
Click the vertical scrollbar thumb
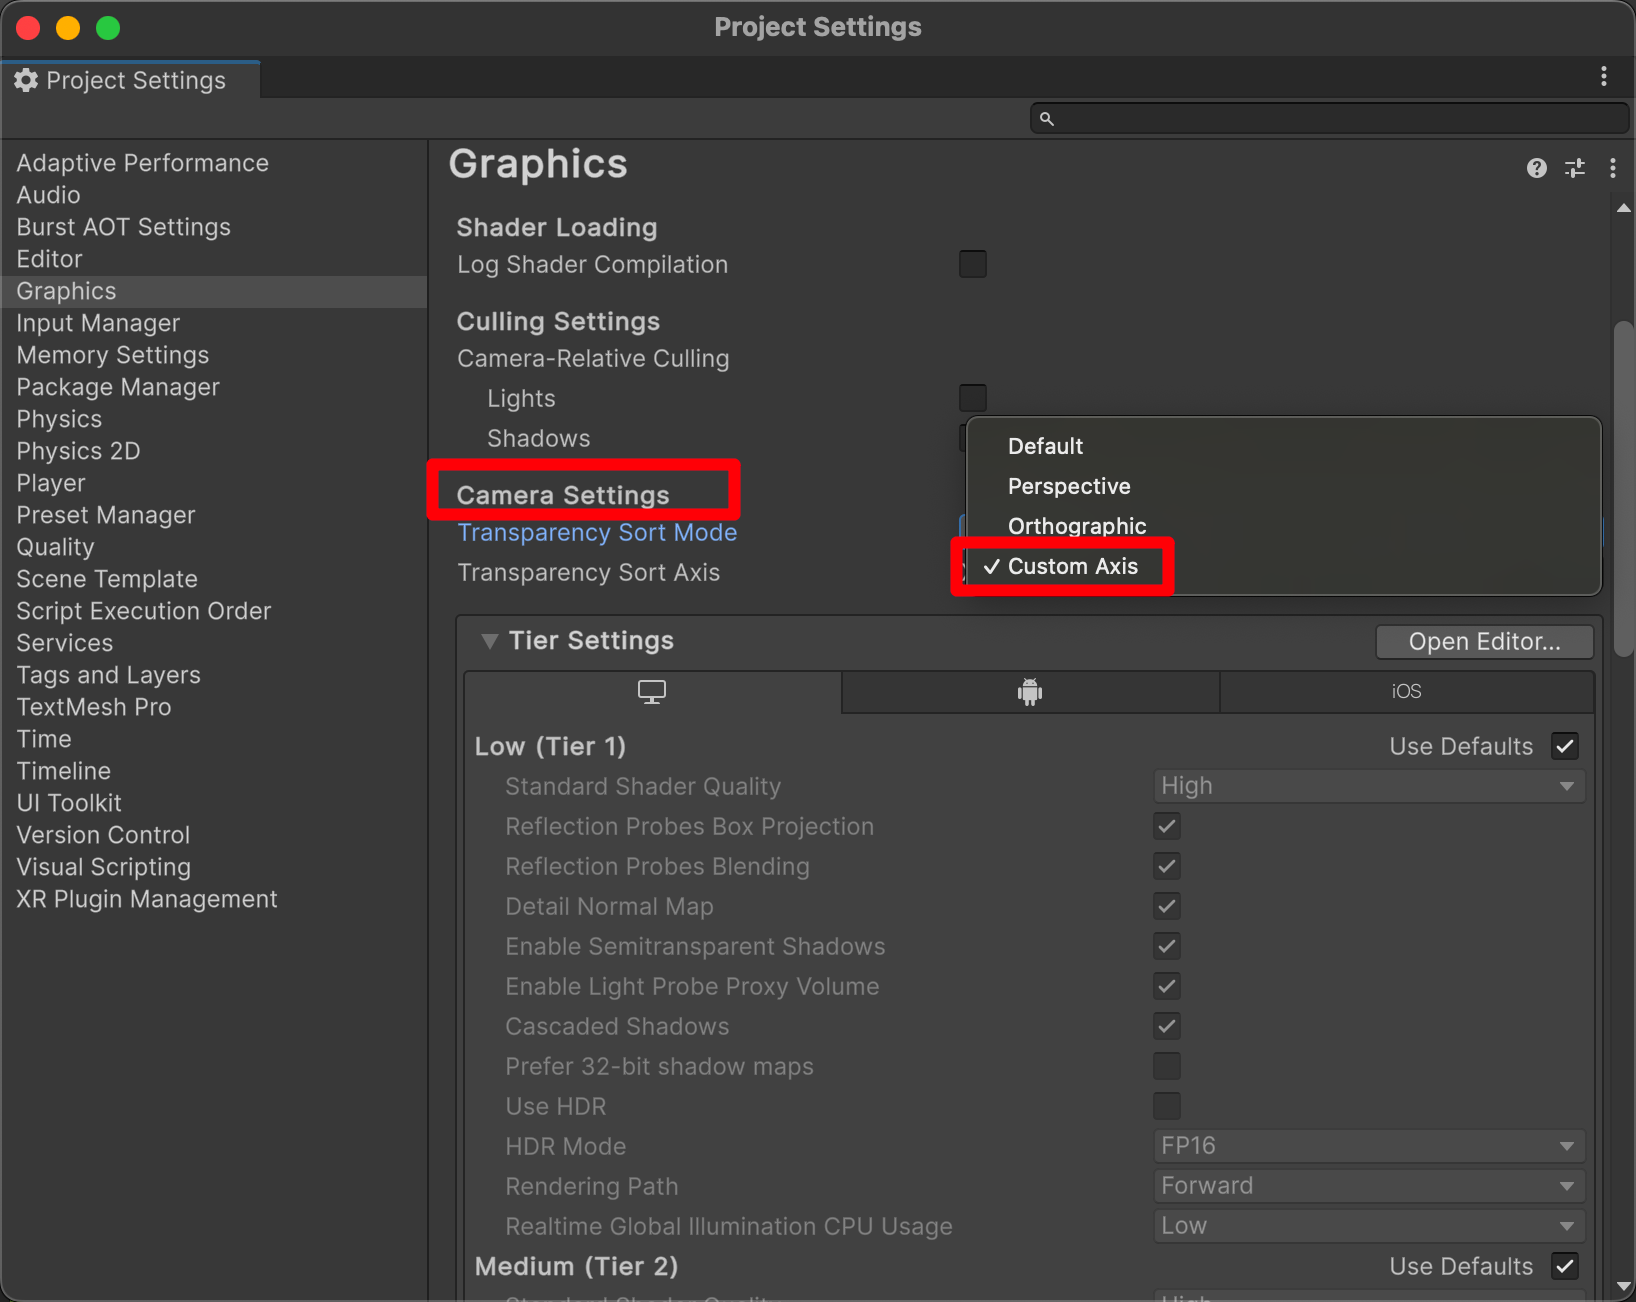tap(1624, 488)
